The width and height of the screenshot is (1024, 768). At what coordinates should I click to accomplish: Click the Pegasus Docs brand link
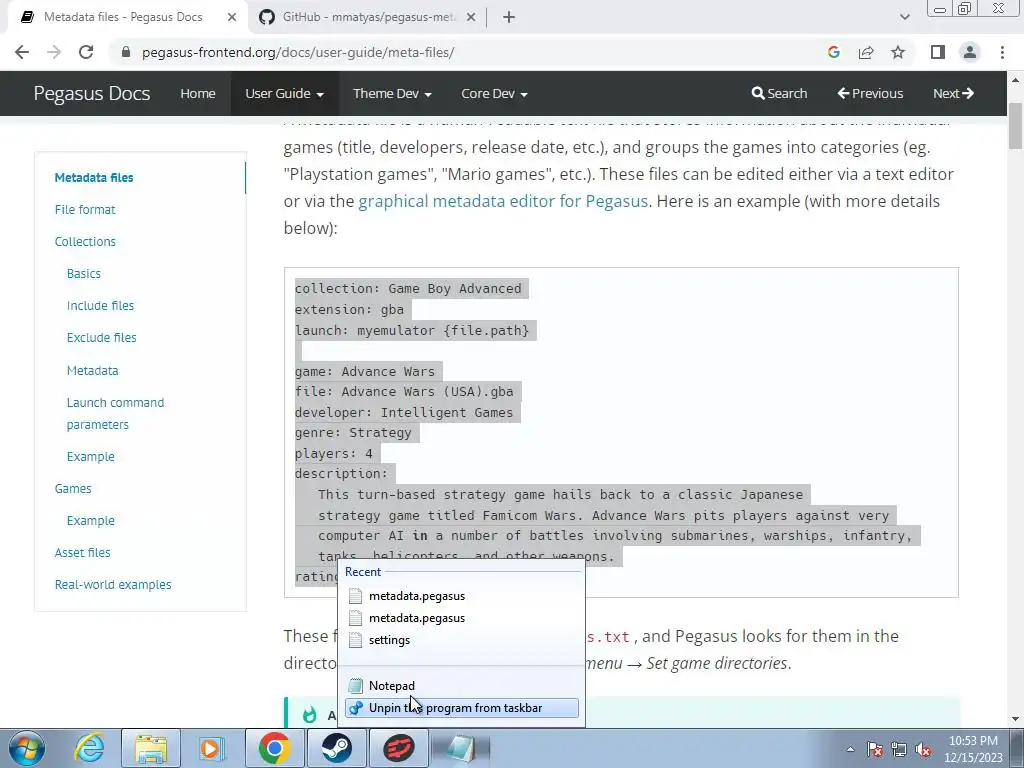pos(92,93)
